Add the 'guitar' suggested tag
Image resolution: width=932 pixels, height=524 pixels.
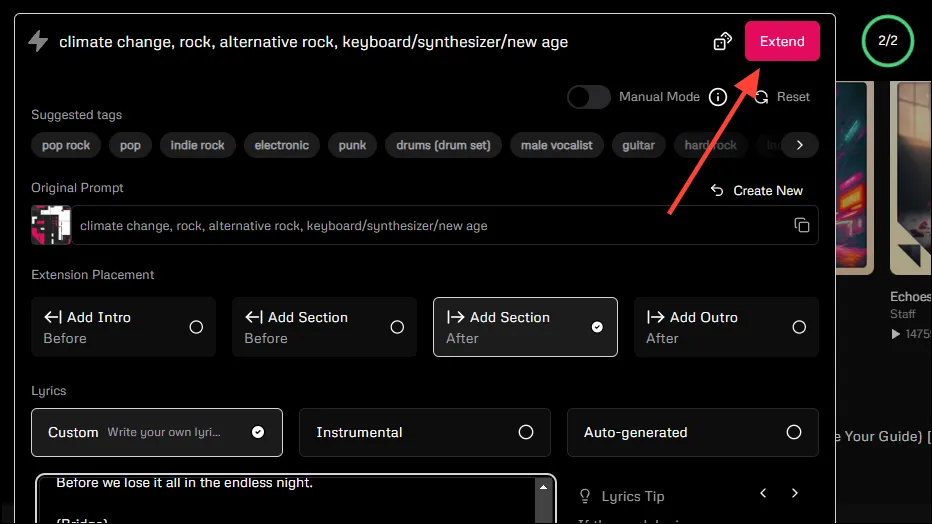pyautogui.click(x=638, y=145)
